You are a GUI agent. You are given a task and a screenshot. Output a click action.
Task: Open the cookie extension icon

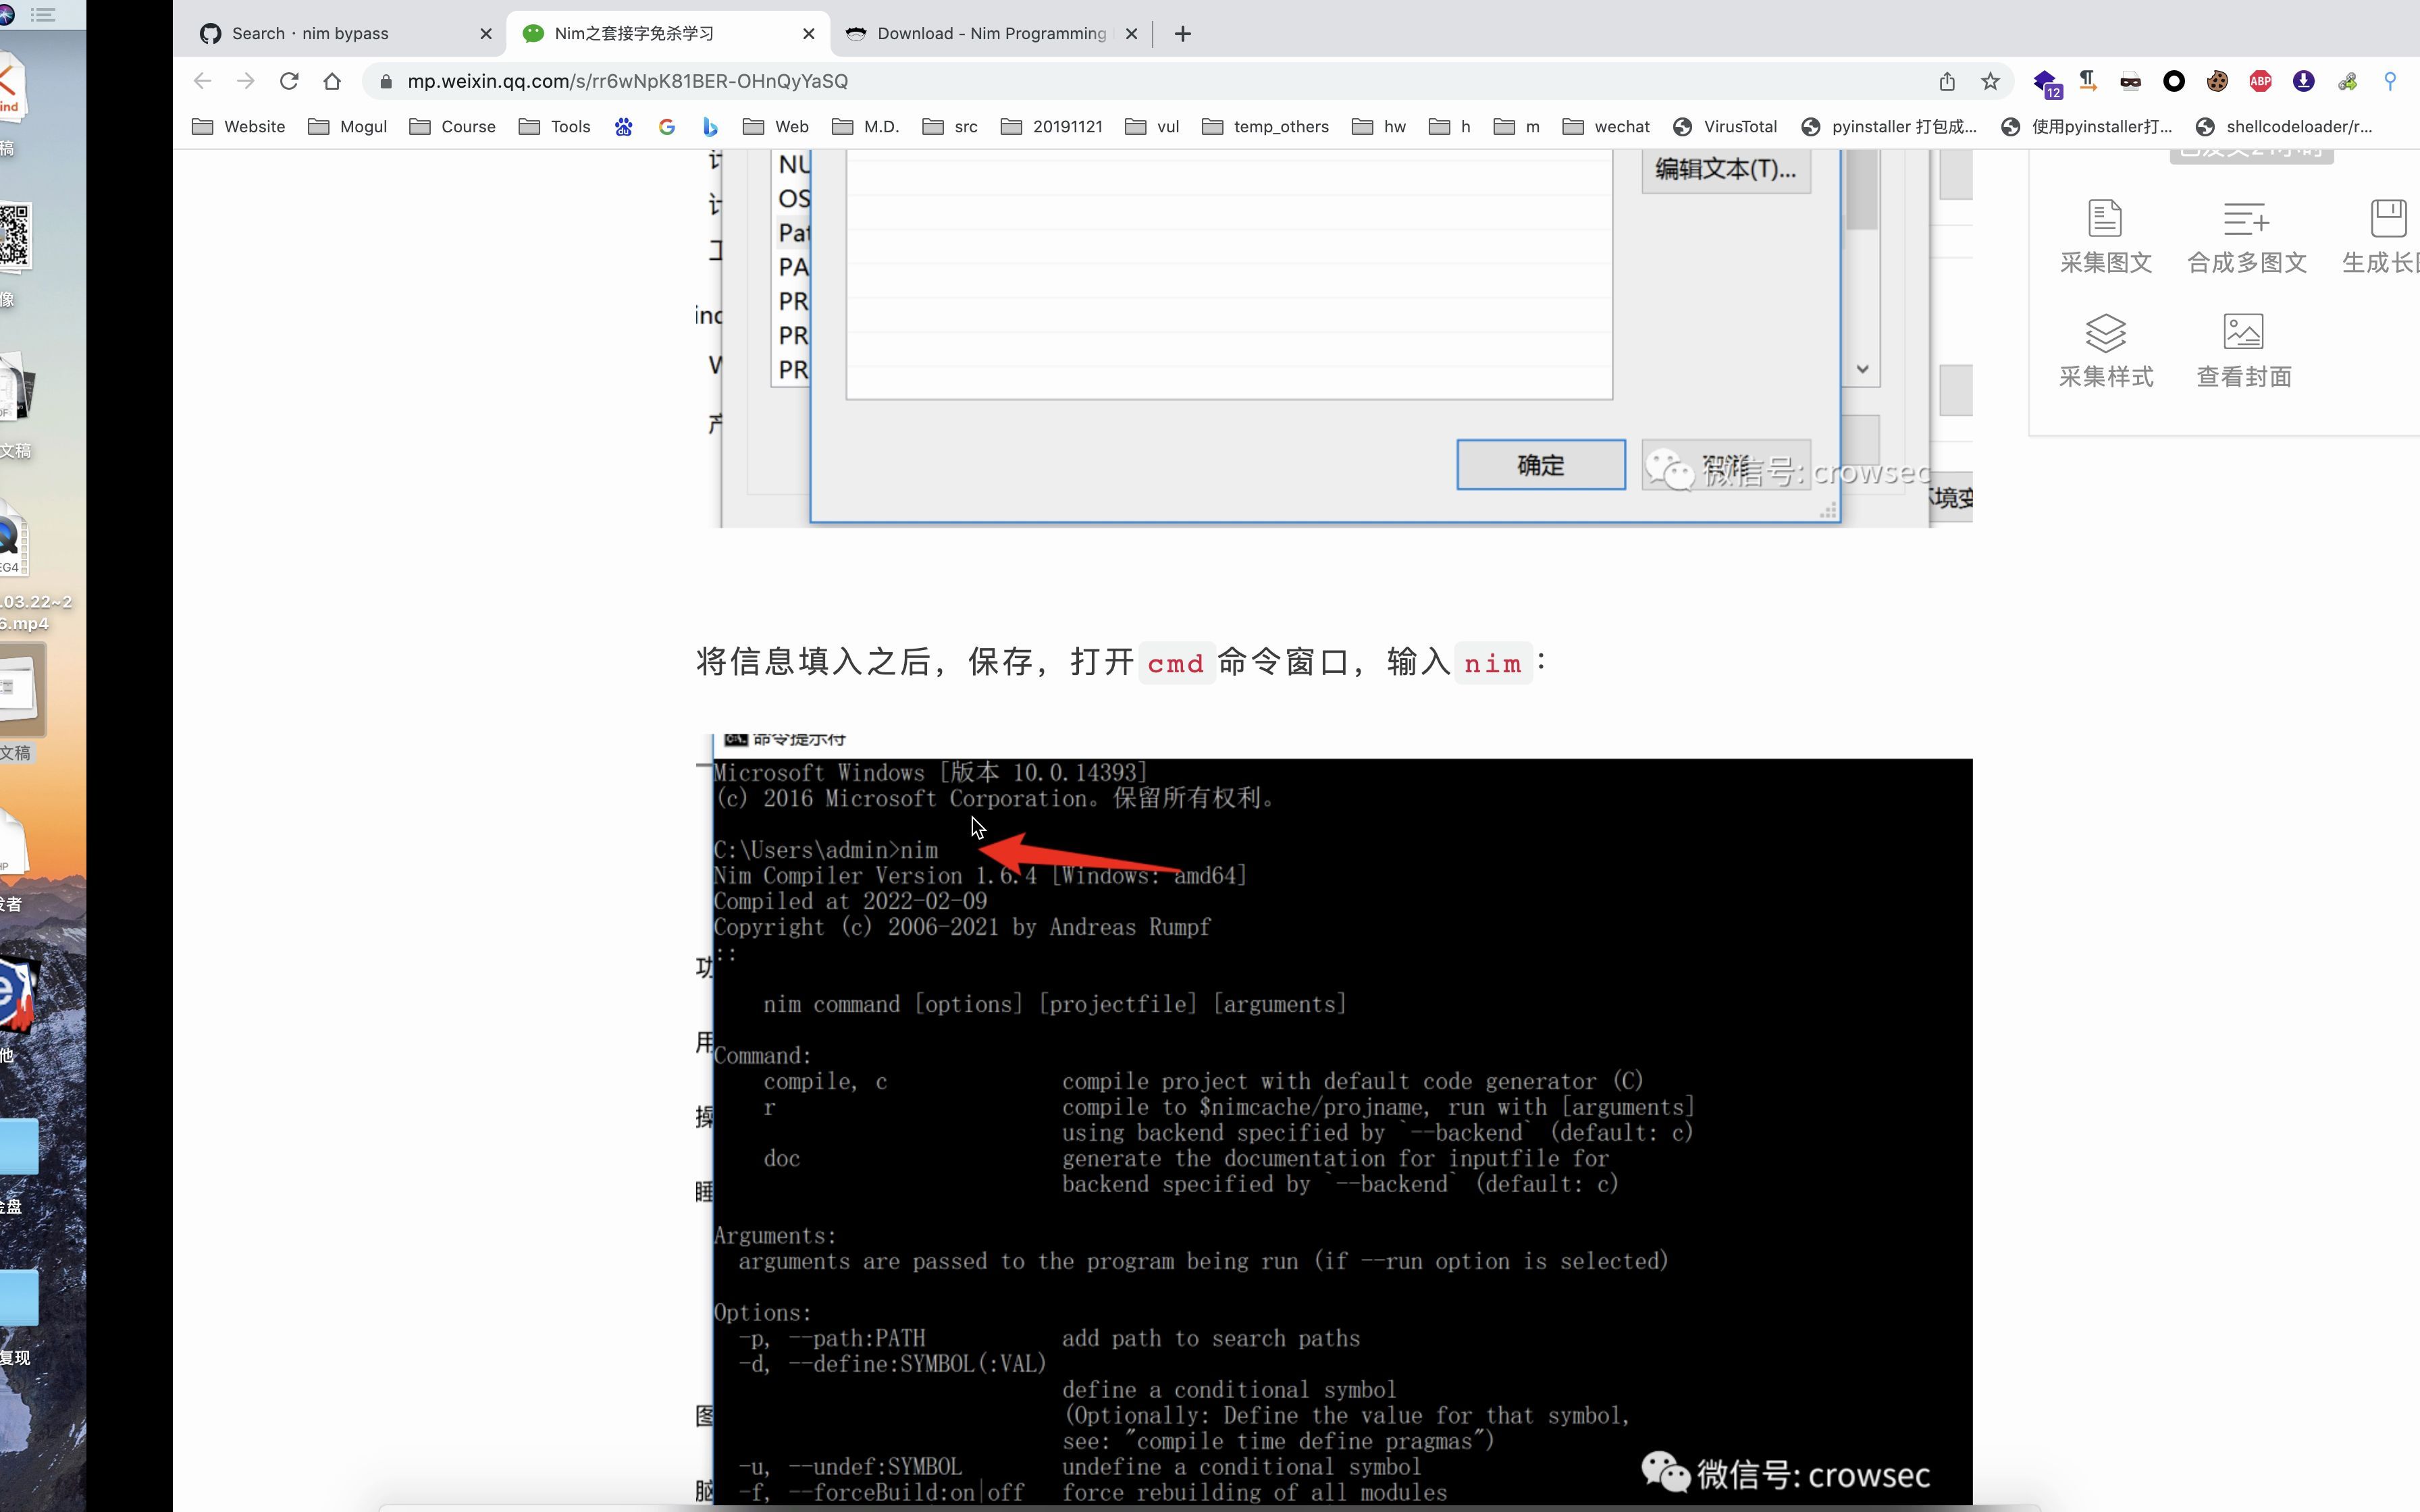pos(2217,81)
